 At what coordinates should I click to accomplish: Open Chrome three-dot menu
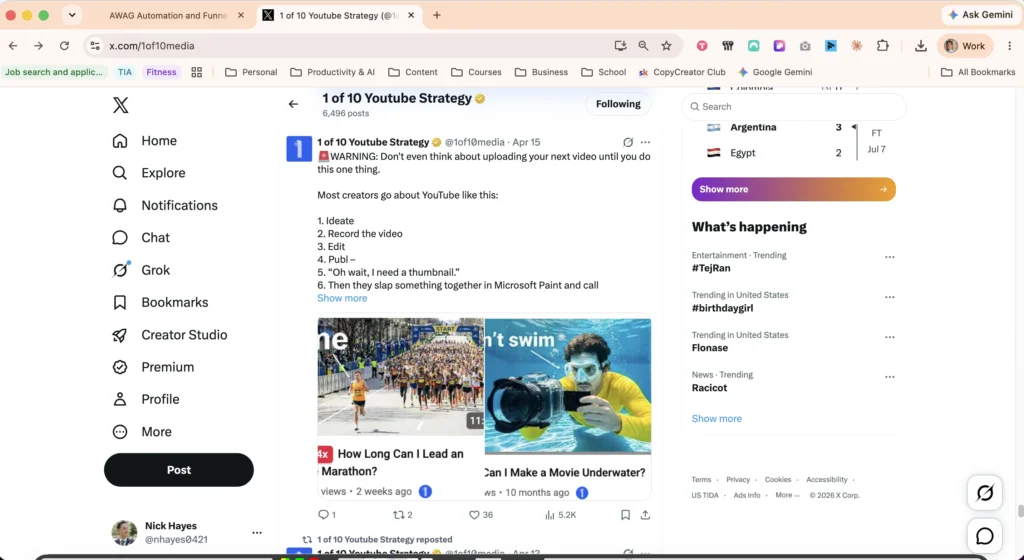(1010, 46)
